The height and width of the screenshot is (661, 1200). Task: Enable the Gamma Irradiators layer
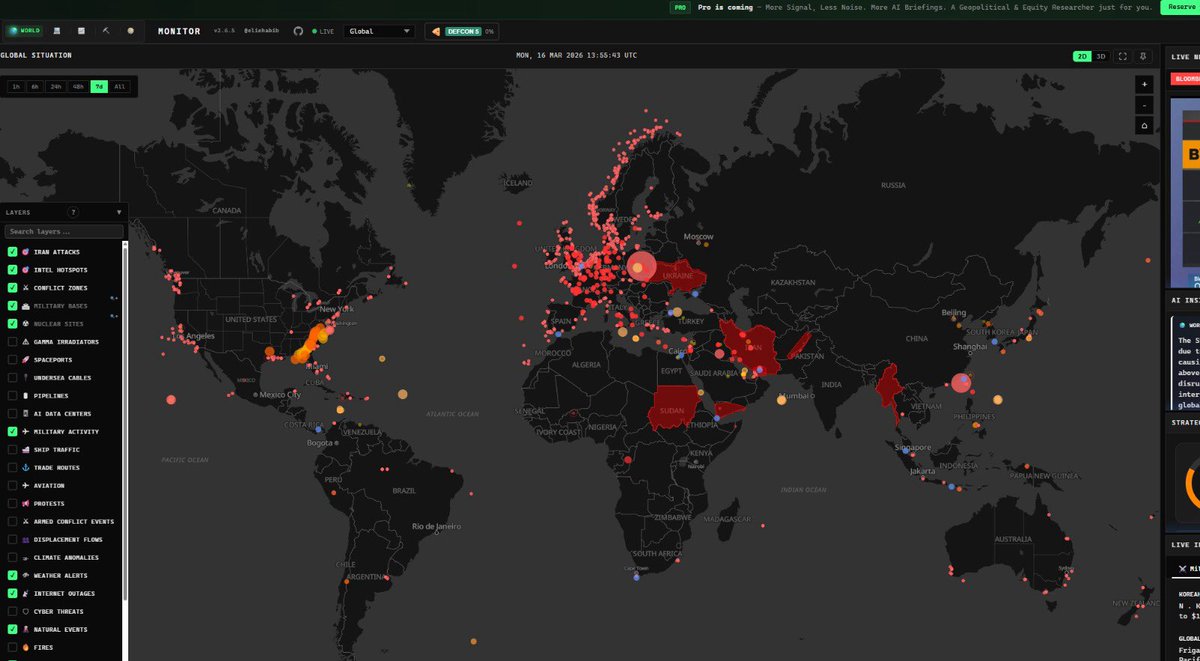click(12, 342)
